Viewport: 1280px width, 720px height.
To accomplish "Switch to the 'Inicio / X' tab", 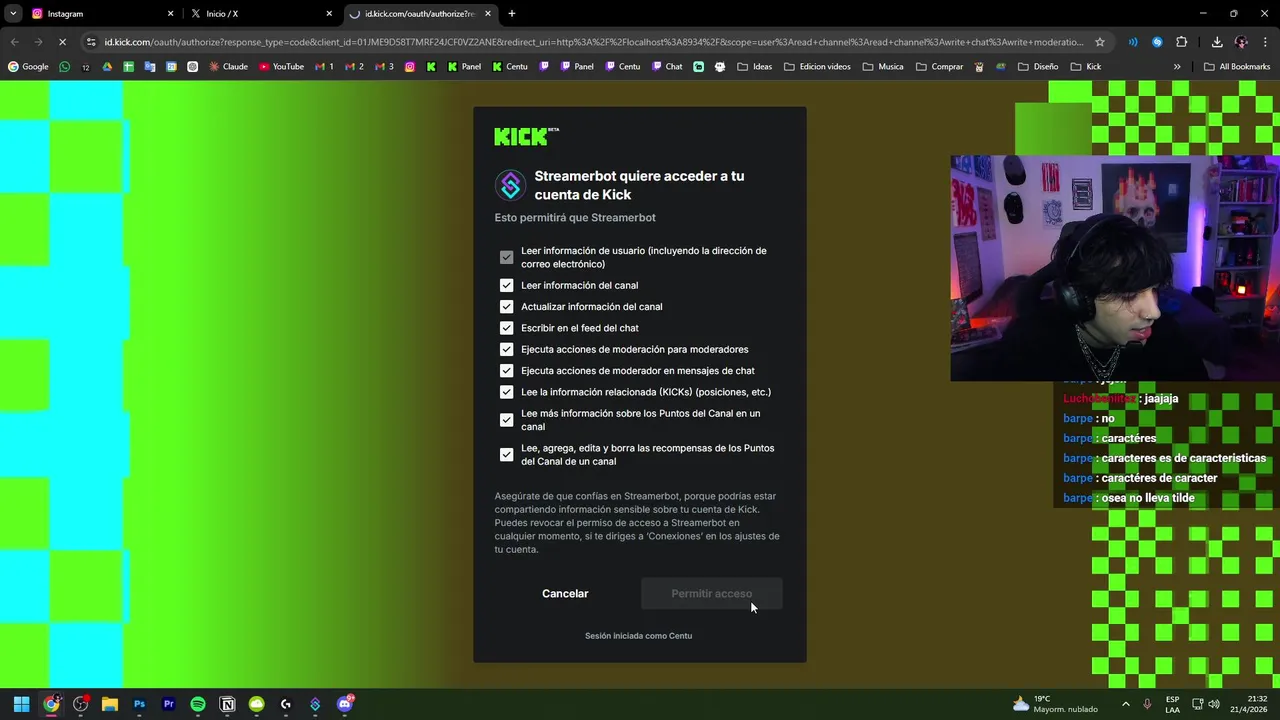I will [x=262, y=14].
